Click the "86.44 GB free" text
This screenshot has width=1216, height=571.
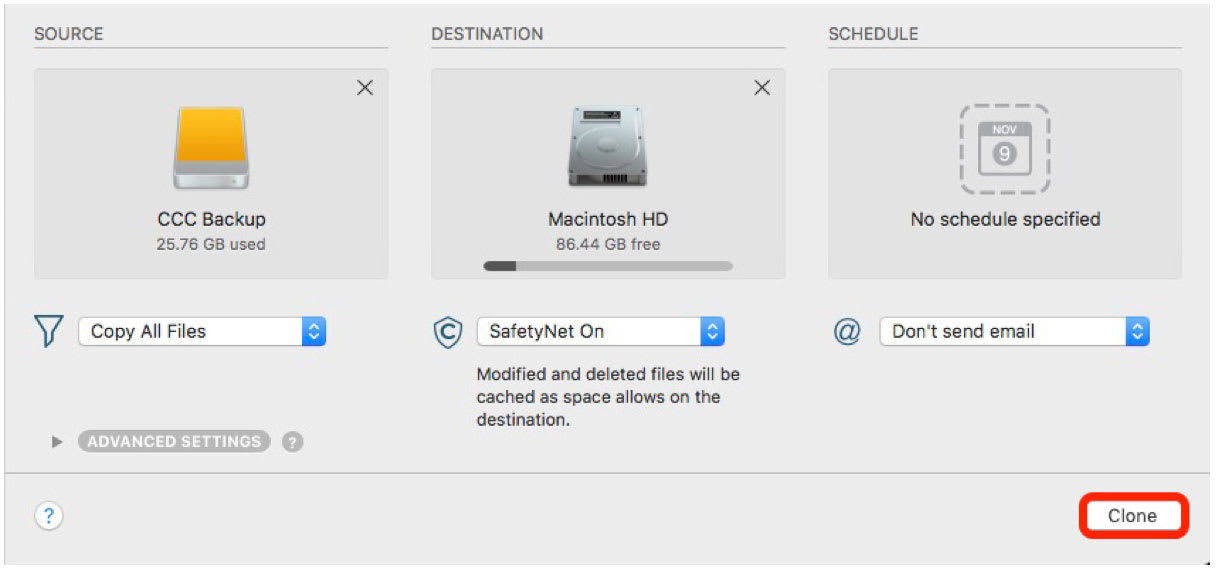608,244
